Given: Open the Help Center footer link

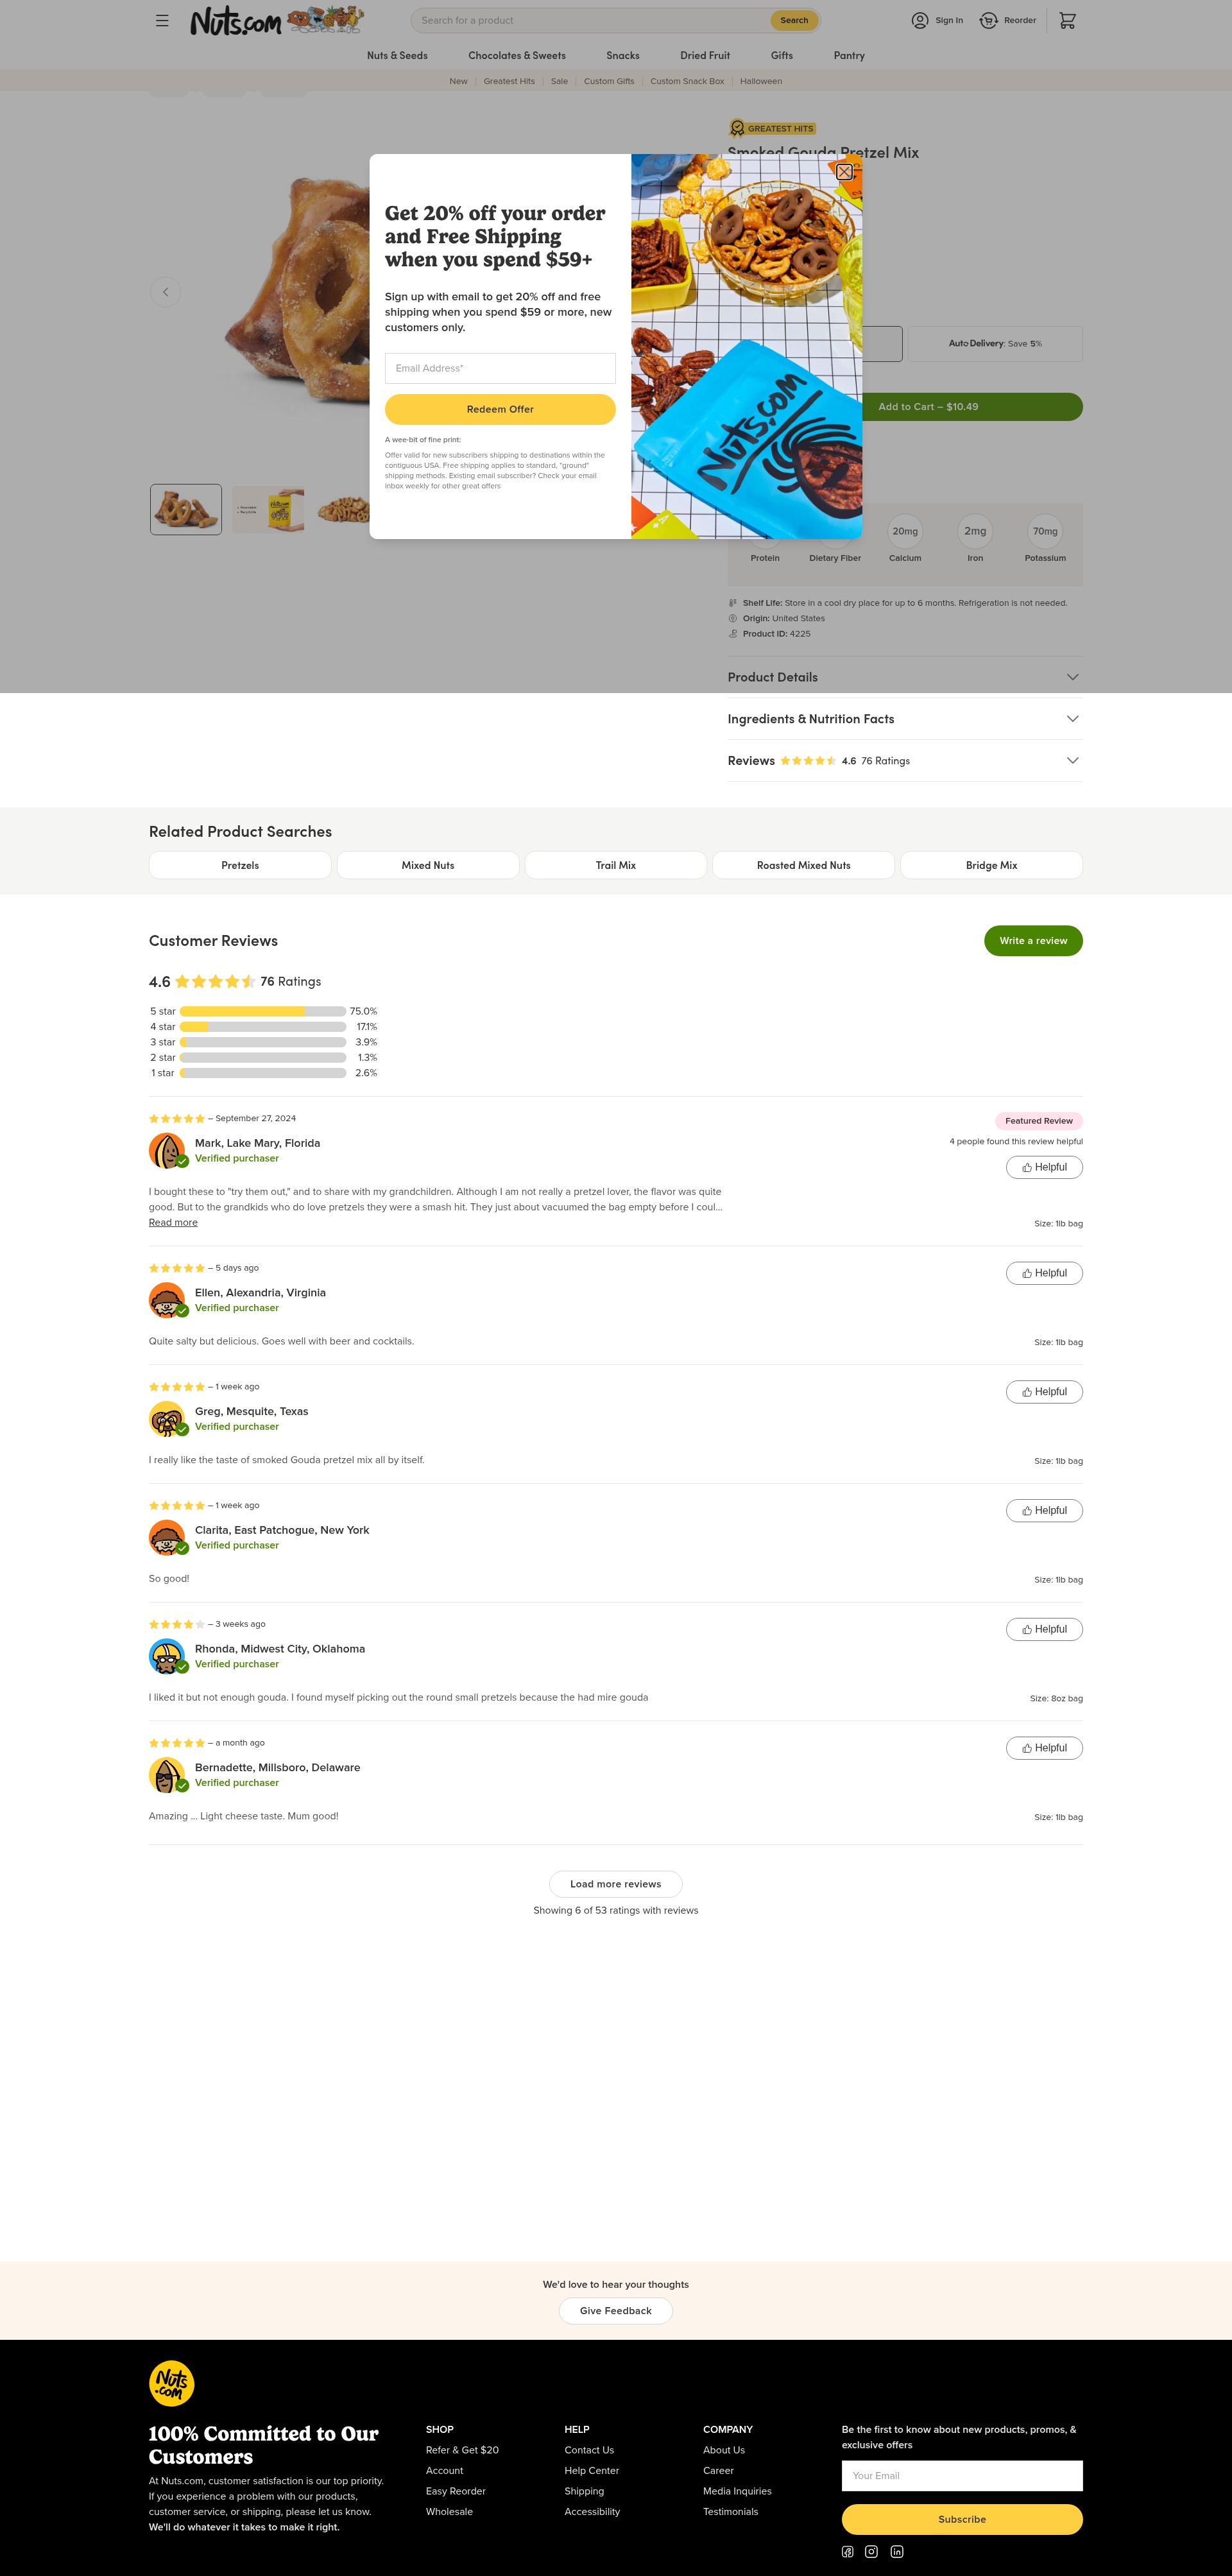Looking at the screenshot, I should [592, 2471].
